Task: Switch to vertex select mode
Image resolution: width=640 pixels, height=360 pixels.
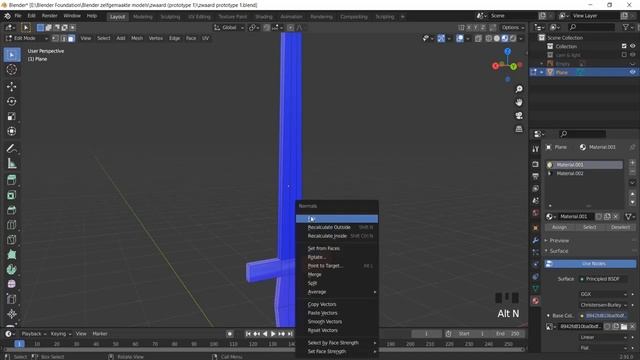Action: click(55, 38)
